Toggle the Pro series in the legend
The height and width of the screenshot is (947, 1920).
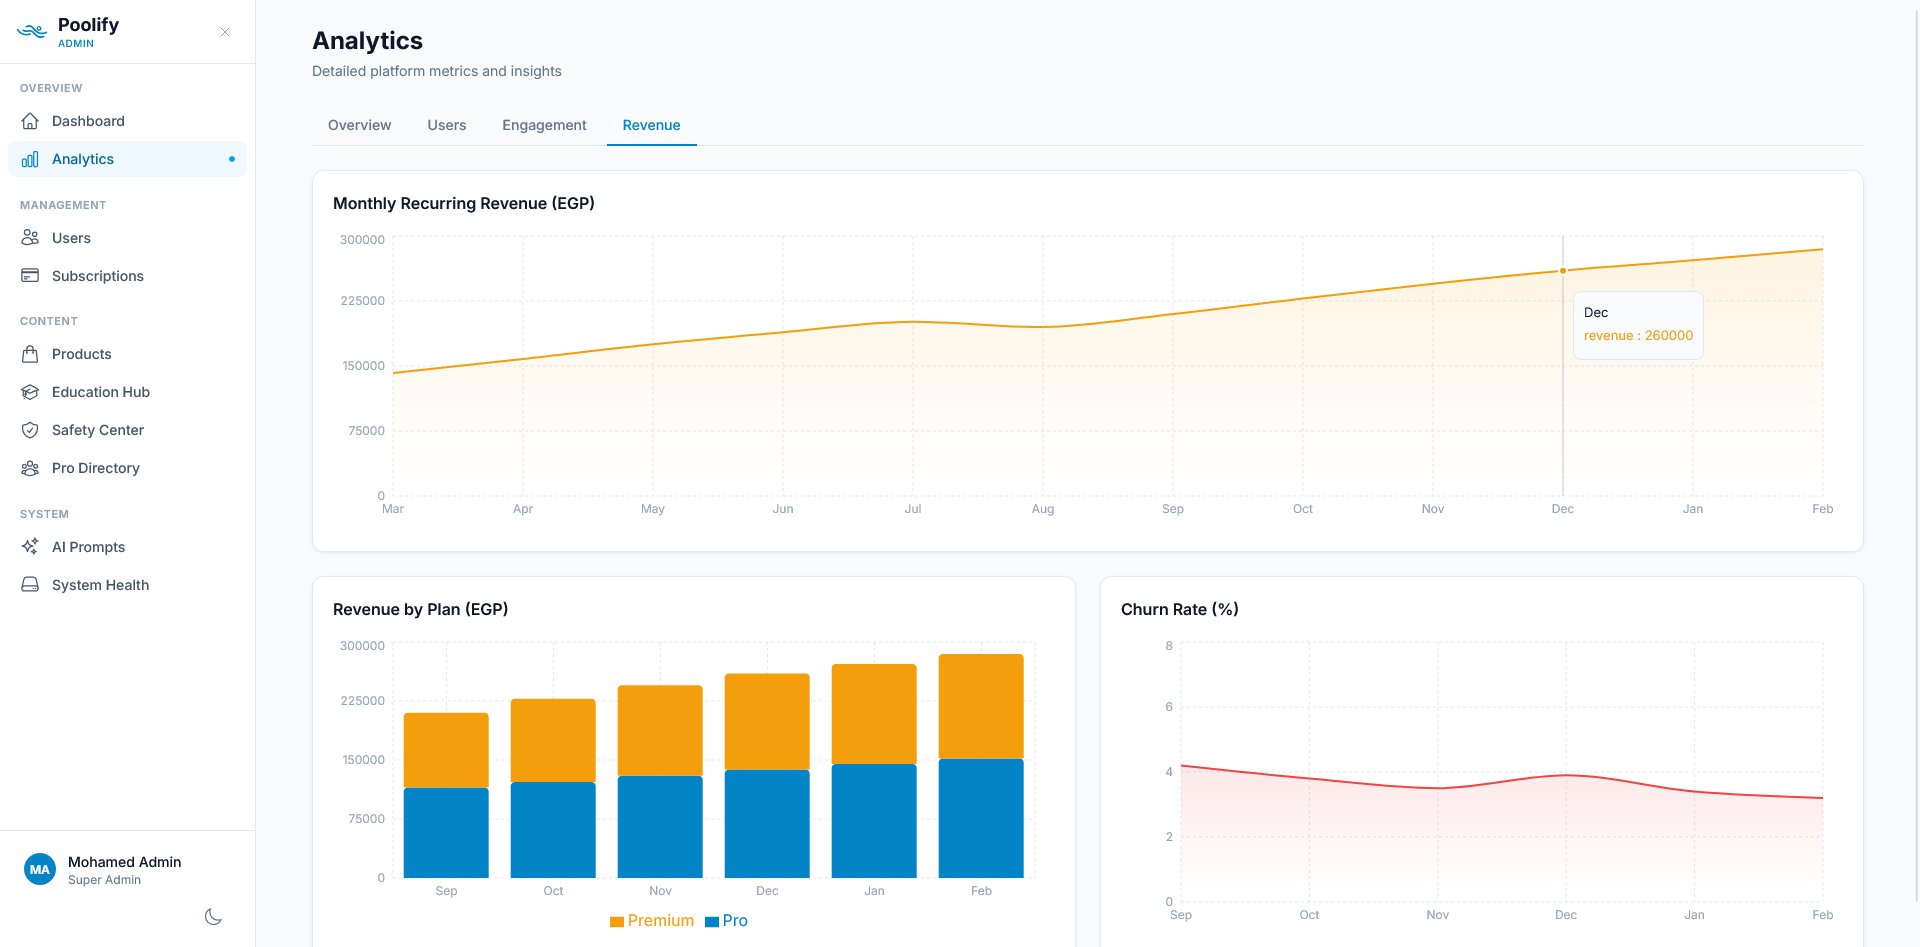(x=727, y=920)
